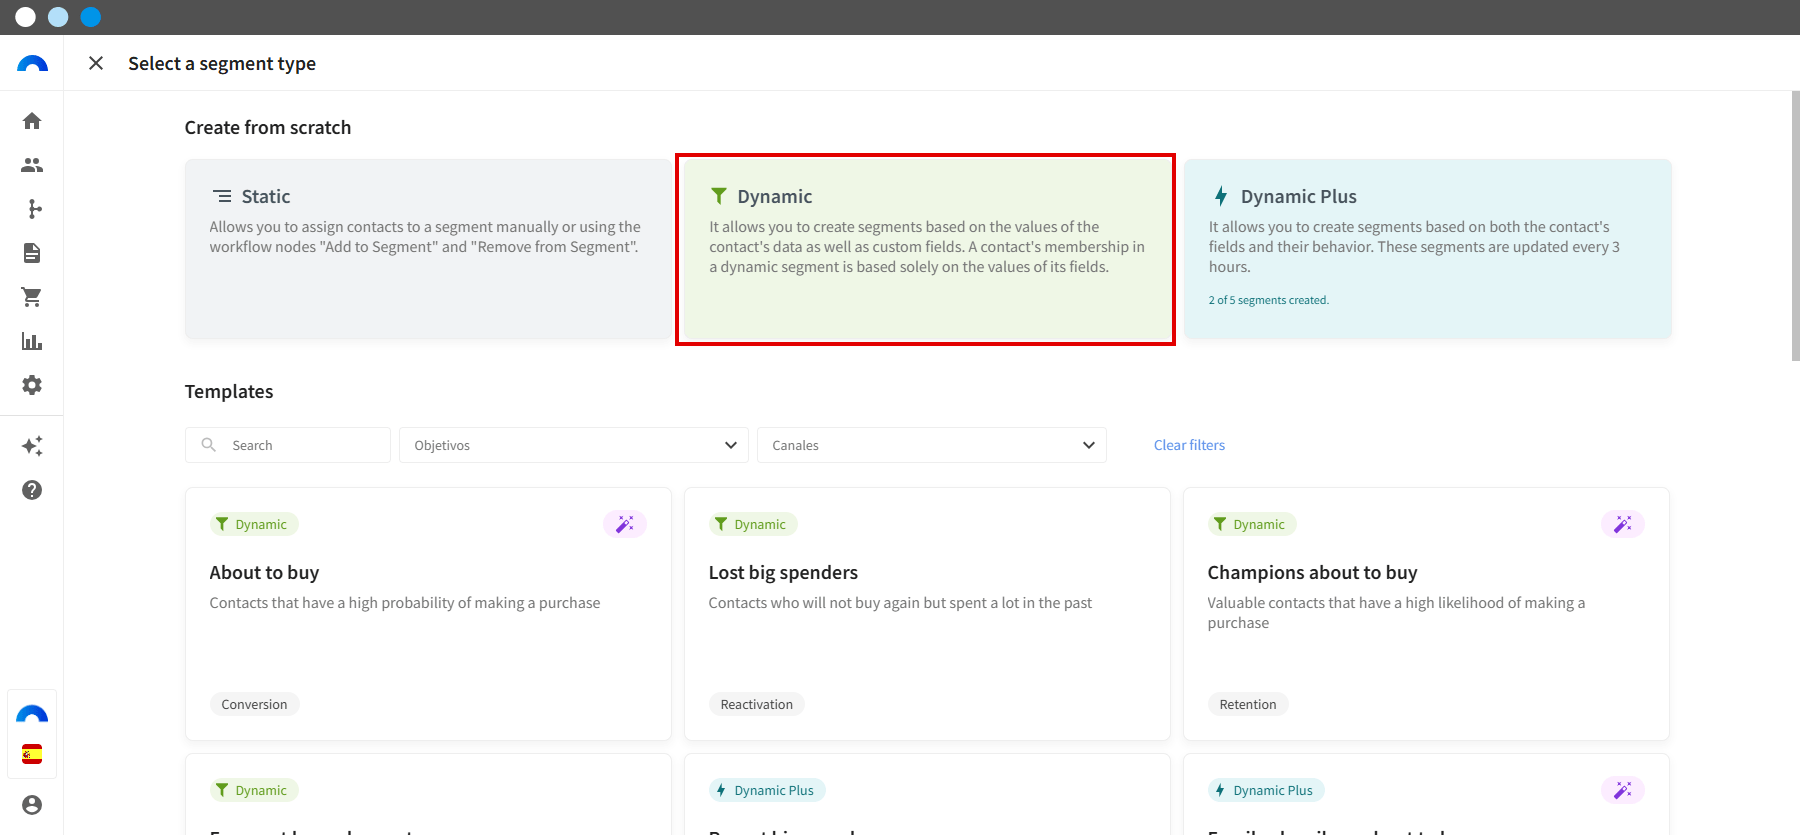Open the bar chart reports icon
The height and width of the screenshot is (835, 1800).
pos(32,341)
